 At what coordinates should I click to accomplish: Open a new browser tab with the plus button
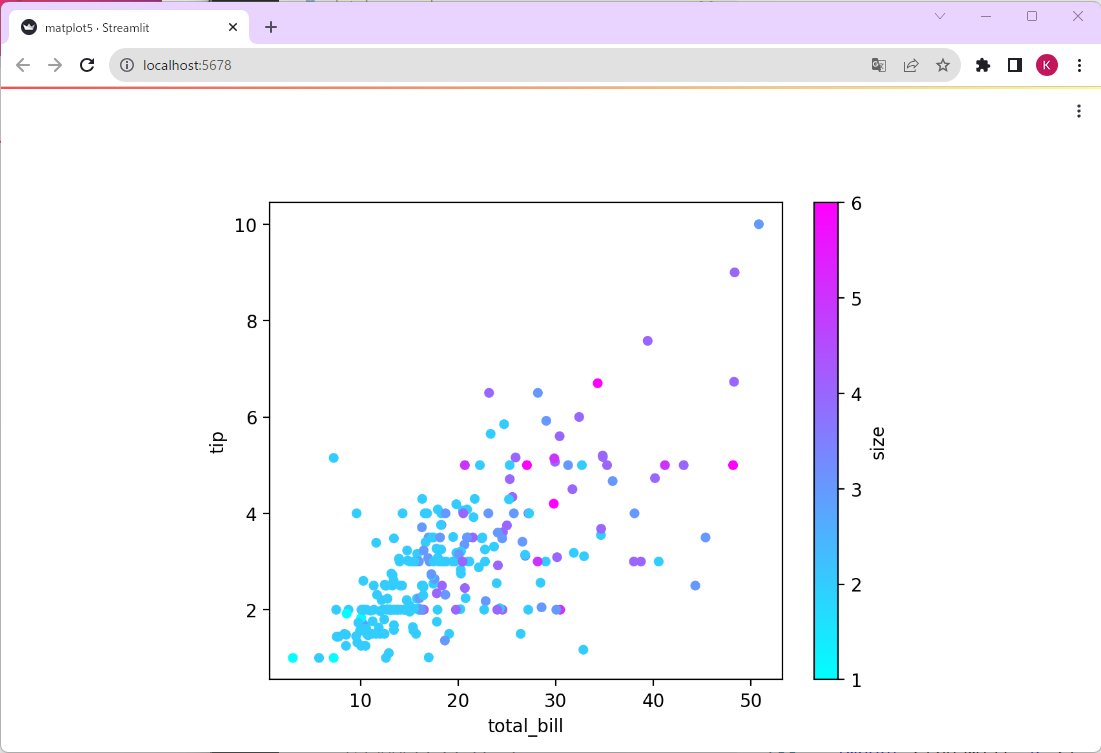click(270, 27)
